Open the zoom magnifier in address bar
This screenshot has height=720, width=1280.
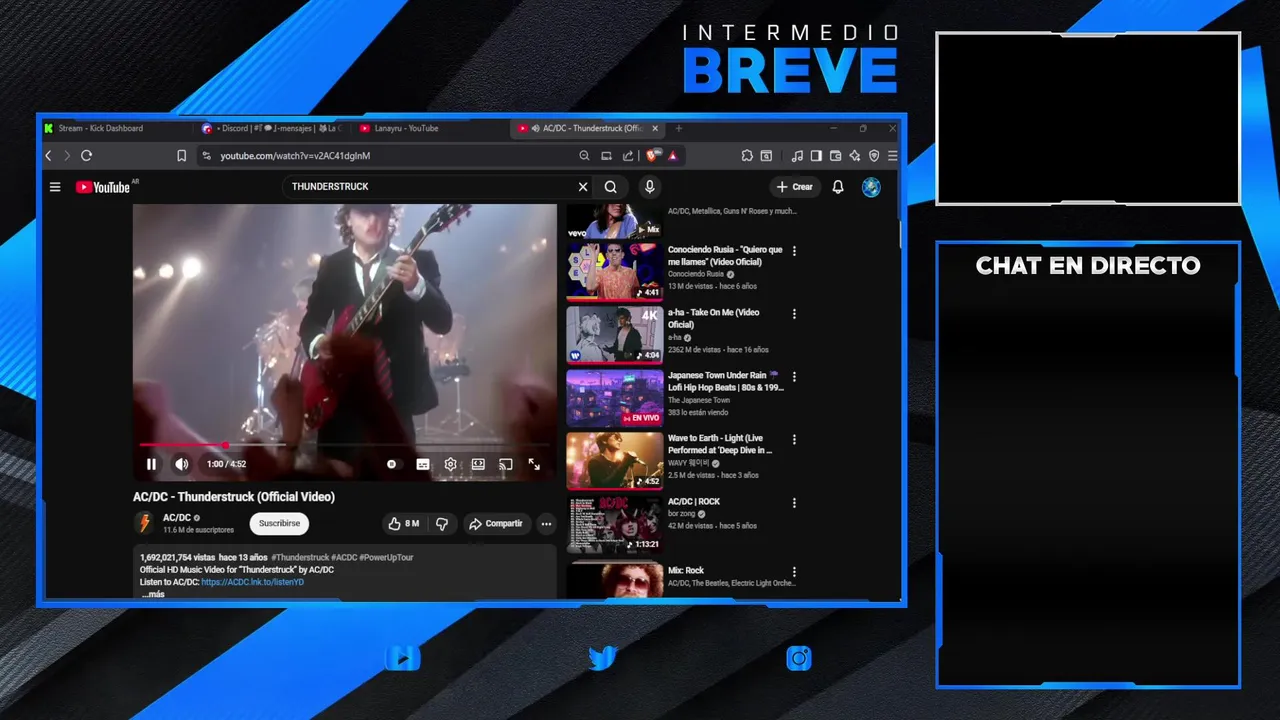584,156
